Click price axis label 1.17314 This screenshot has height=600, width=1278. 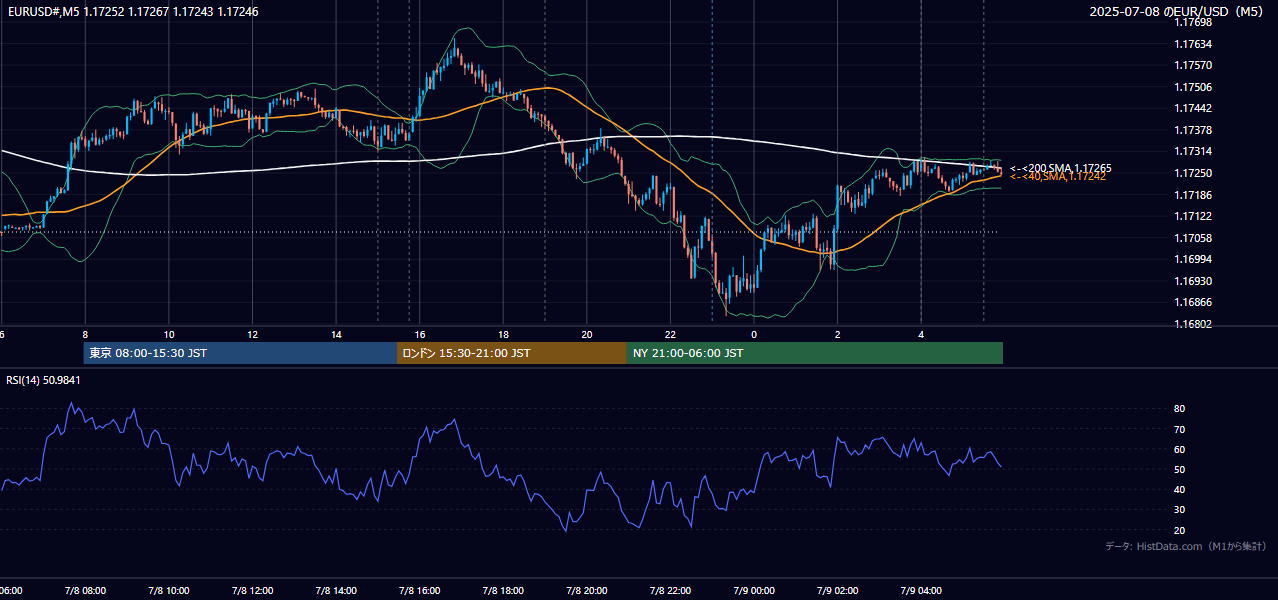(1193, 151)
